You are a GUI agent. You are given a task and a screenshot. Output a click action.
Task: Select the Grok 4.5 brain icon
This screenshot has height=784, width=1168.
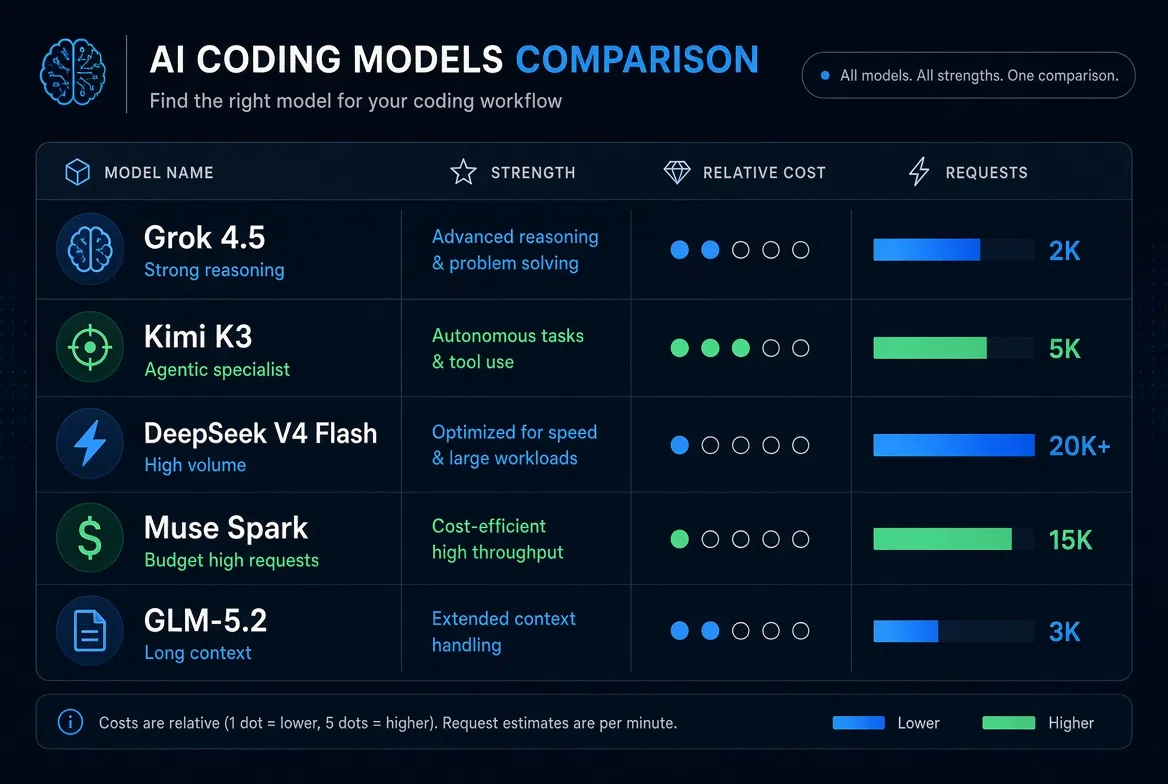90,250
